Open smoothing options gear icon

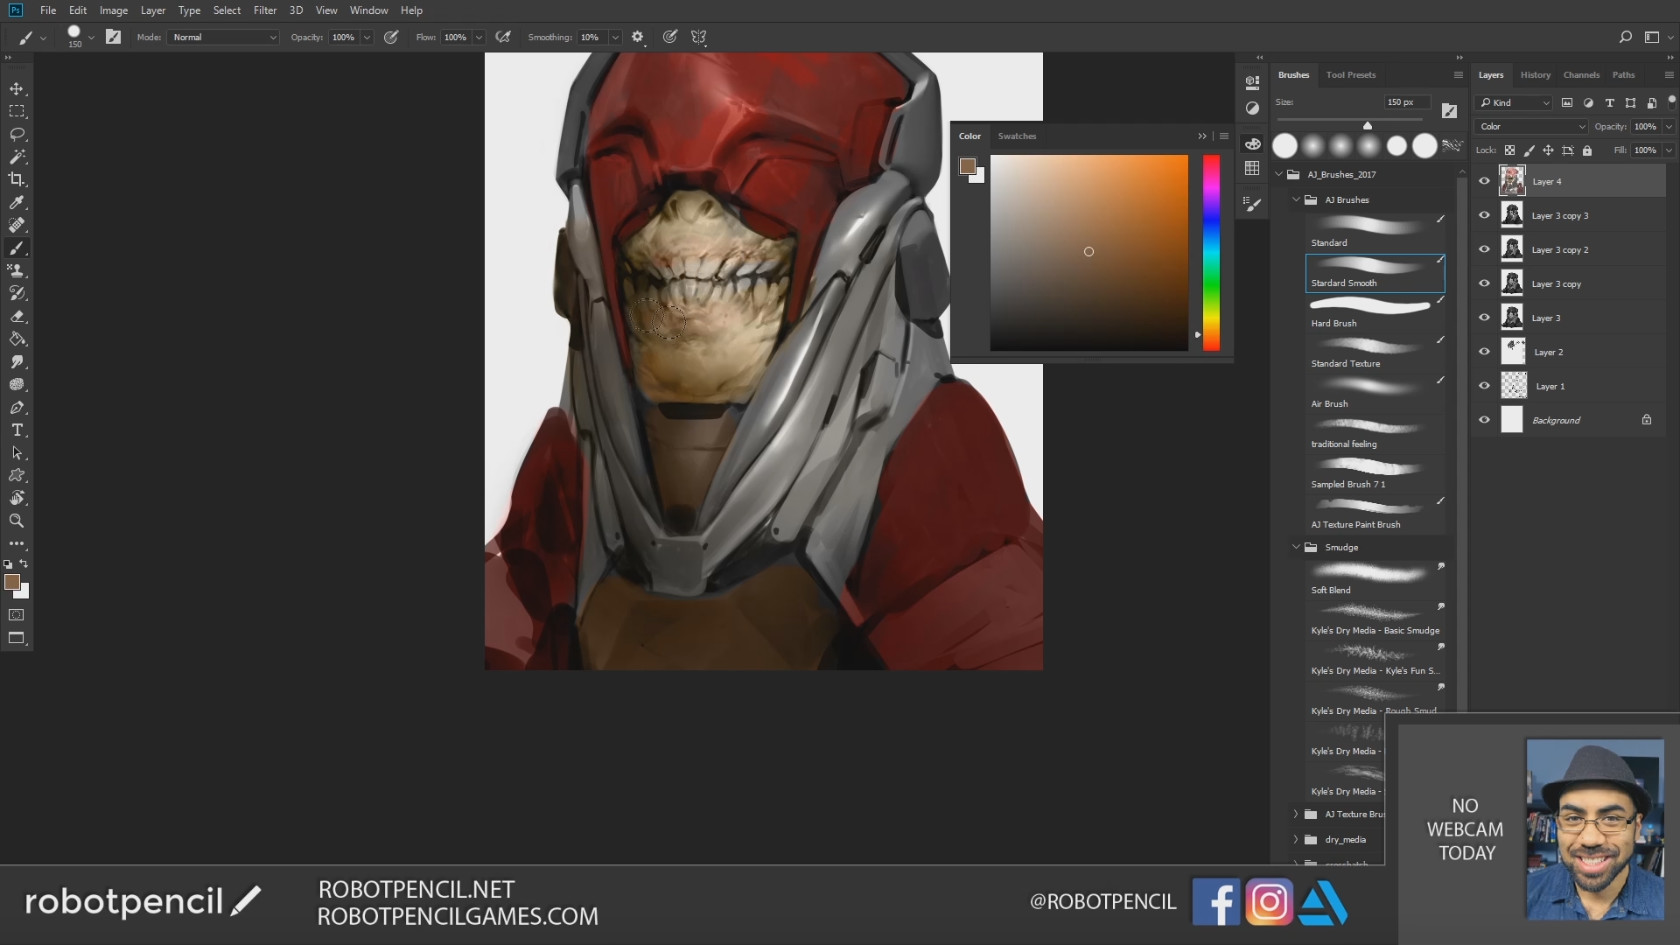coord(637,37)
